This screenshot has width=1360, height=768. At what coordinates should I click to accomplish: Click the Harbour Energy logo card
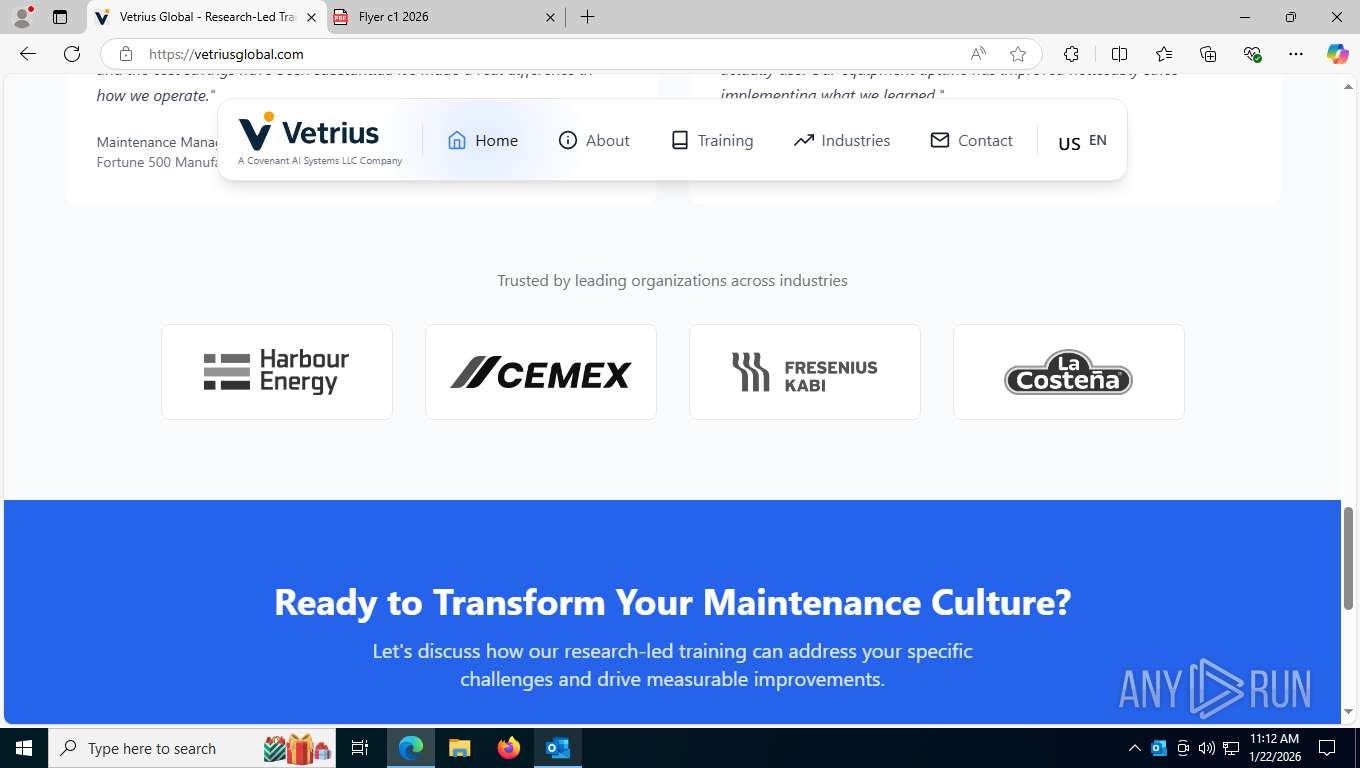click(x=277, y=372)
